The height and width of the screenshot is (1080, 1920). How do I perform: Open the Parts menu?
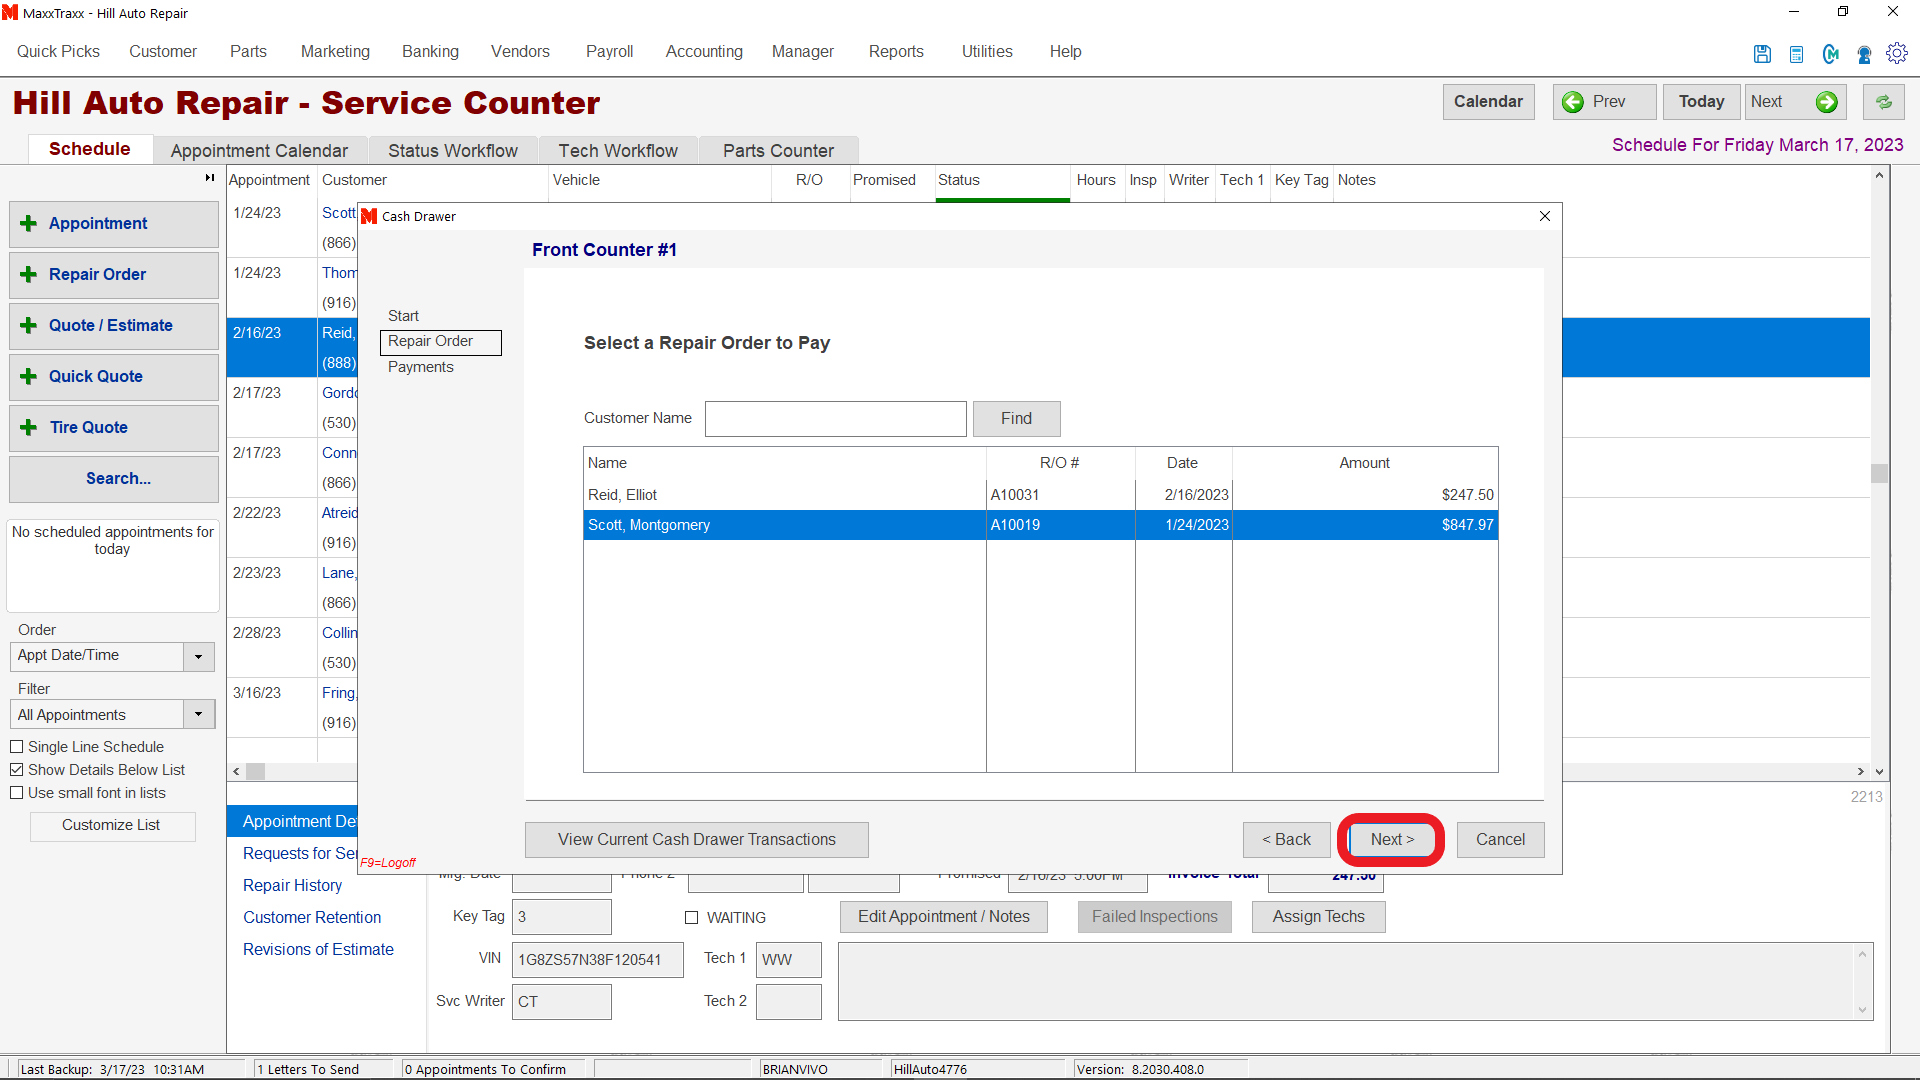pos(248,52)
